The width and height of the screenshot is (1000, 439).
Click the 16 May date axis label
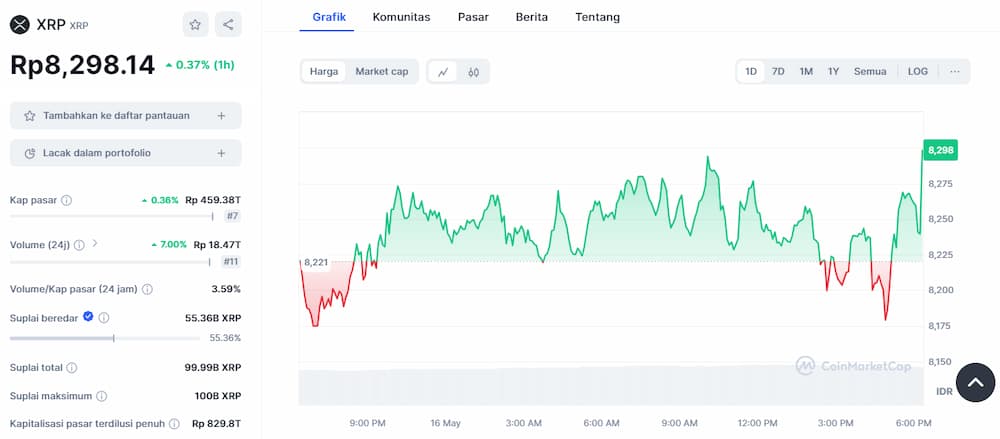445,423
